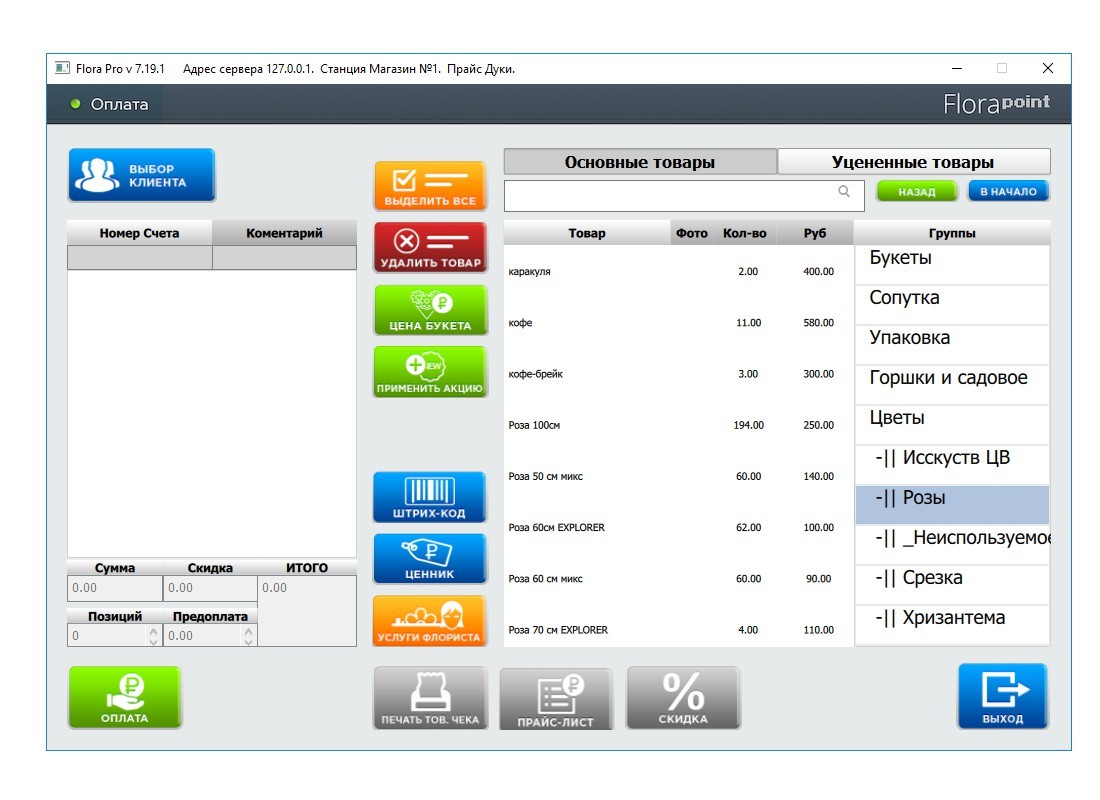Open the client selection (Выбор клиента) button
The height and width of the screenshot is (800, 1100).
pyautogui.click(x=141, y=175)
